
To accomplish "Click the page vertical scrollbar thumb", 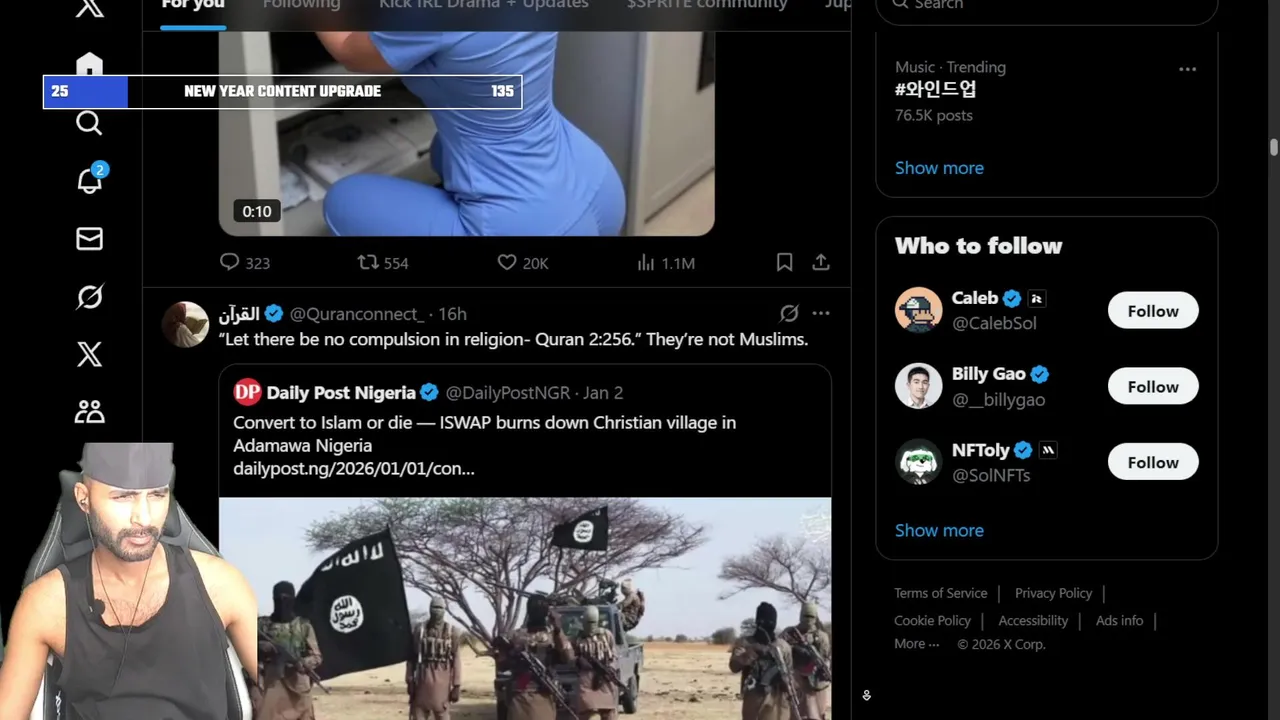I will click(1274, 148).
